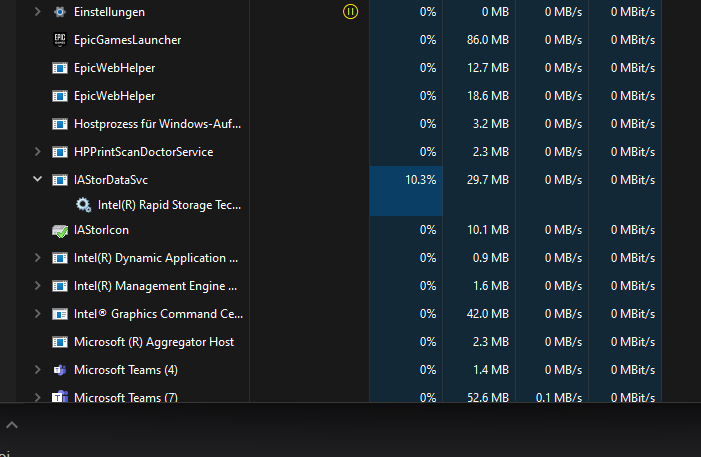
Task: Click the icon beside EpicWebHelper 12.7 MB
Action: tap(60, 68)
